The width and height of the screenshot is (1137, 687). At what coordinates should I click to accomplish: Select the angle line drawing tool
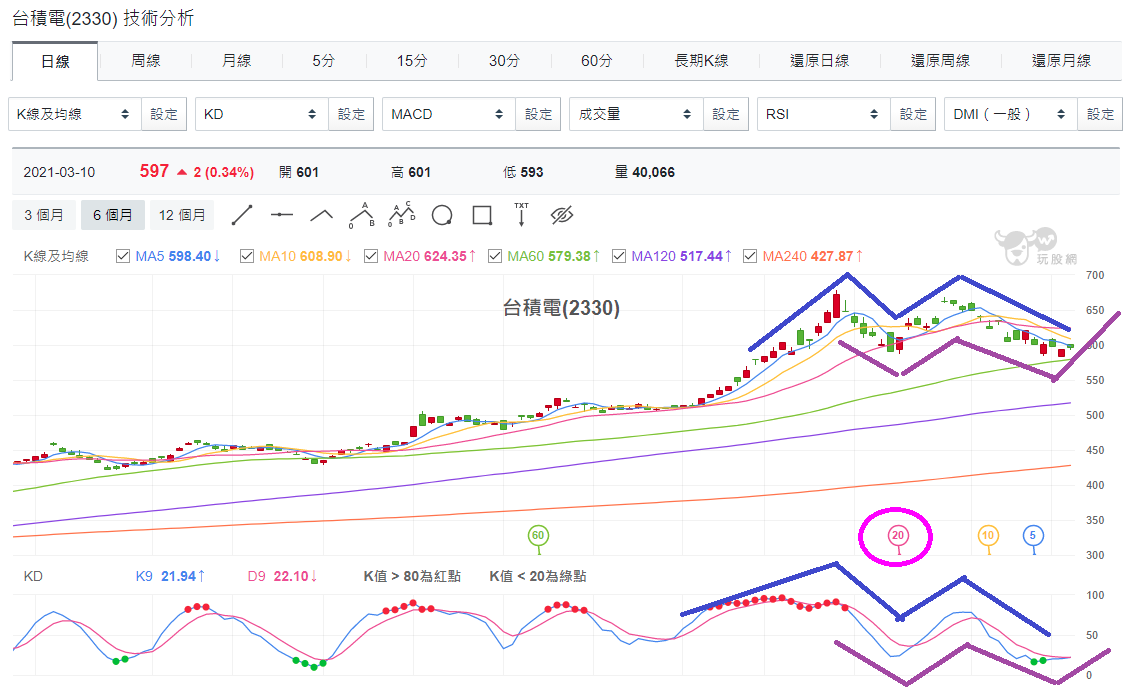coord(321,215)
